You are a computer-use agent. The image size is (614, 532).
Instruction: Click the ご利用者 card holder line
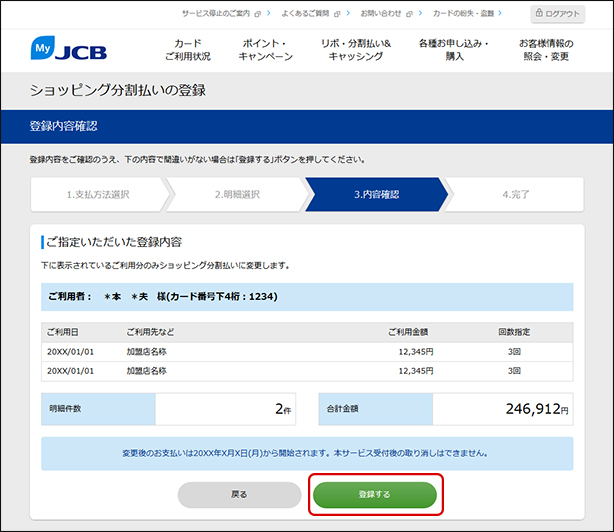307,297
